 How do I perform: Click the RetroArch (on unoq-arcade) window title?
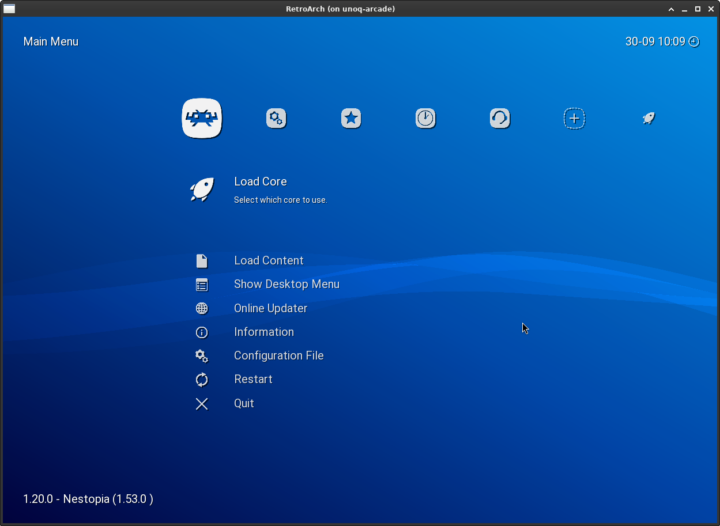click(x=340, y=9)
